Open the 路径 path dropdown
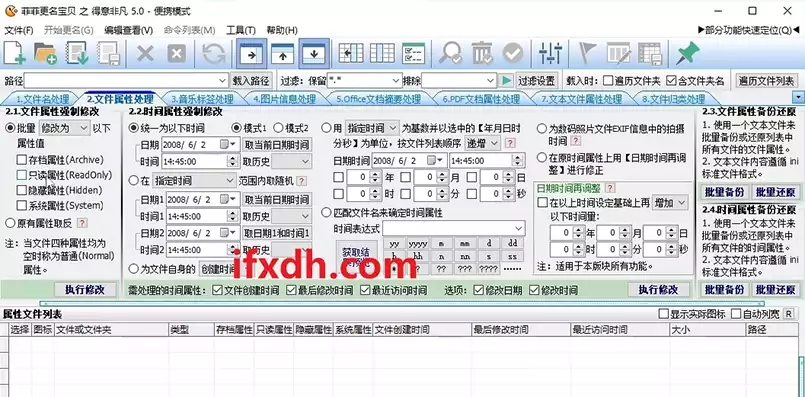Image resolution: width=805 pixels, height=397 pixels. (222, 81)
